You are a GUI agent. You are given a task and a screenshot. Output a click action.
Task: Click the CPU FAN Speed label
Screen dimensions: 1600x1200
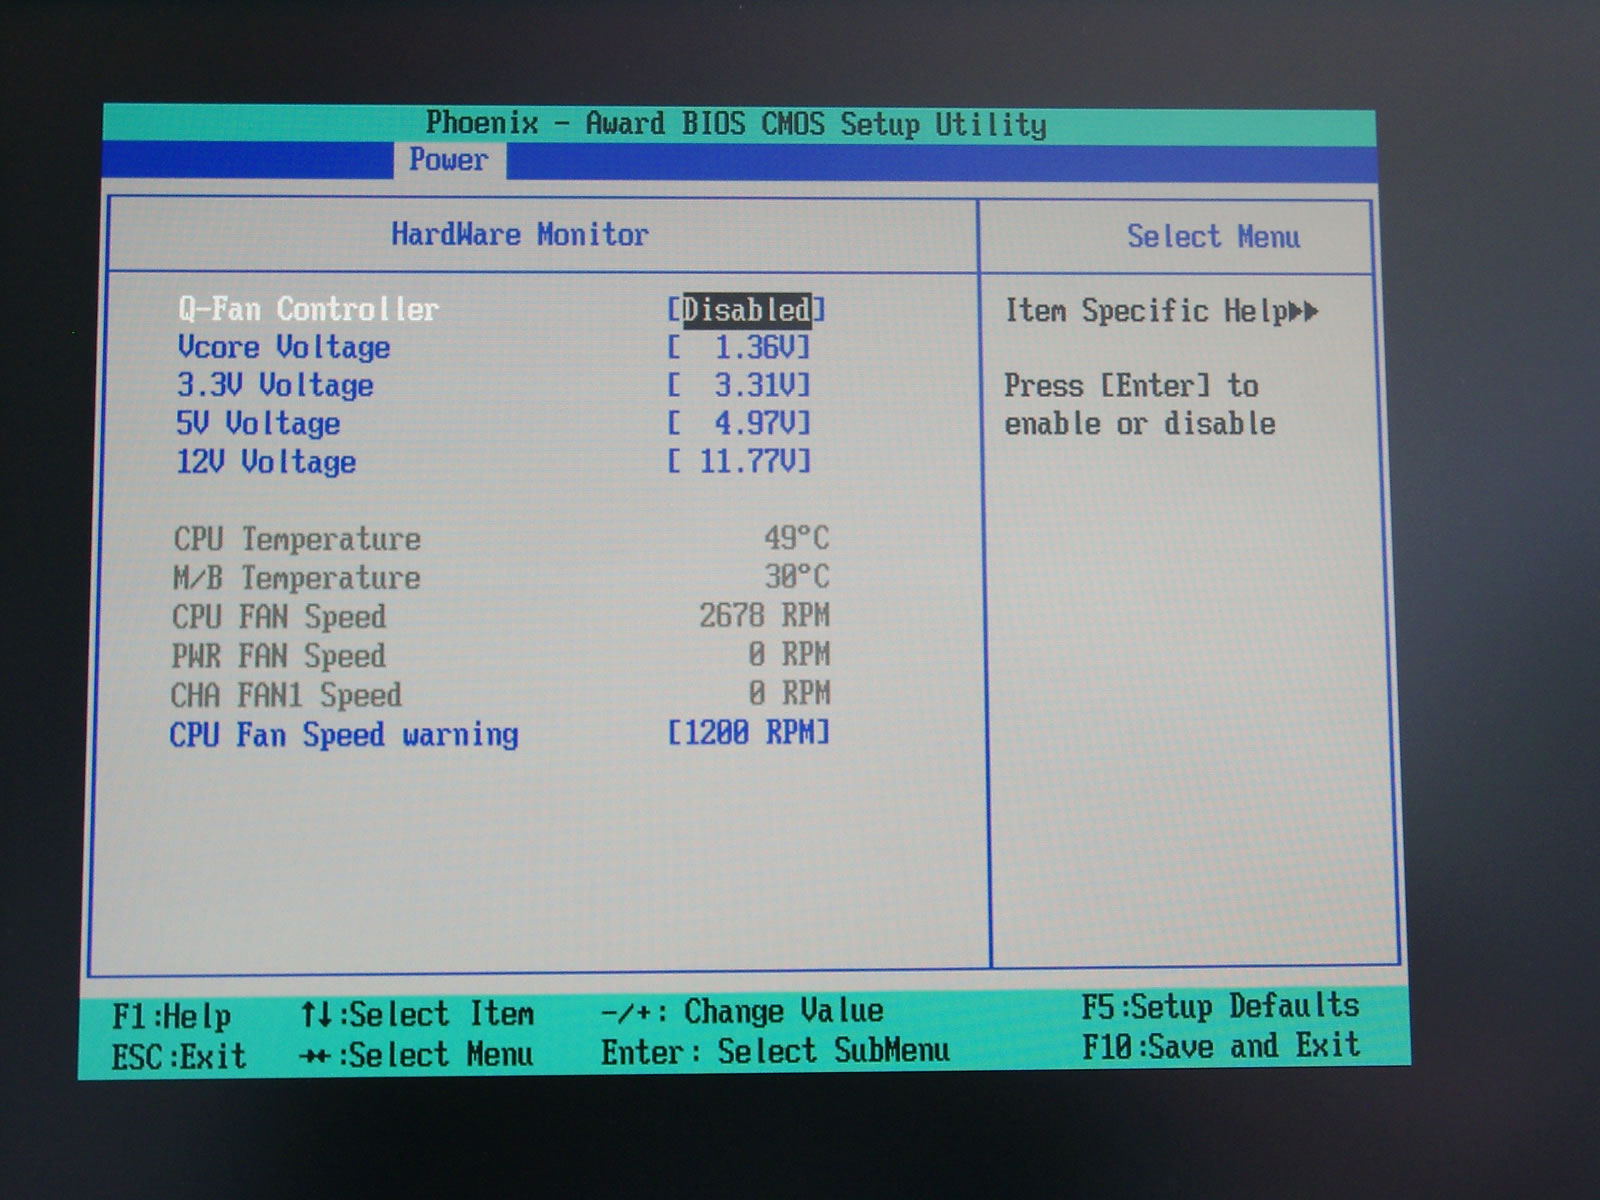coord(279,616)
